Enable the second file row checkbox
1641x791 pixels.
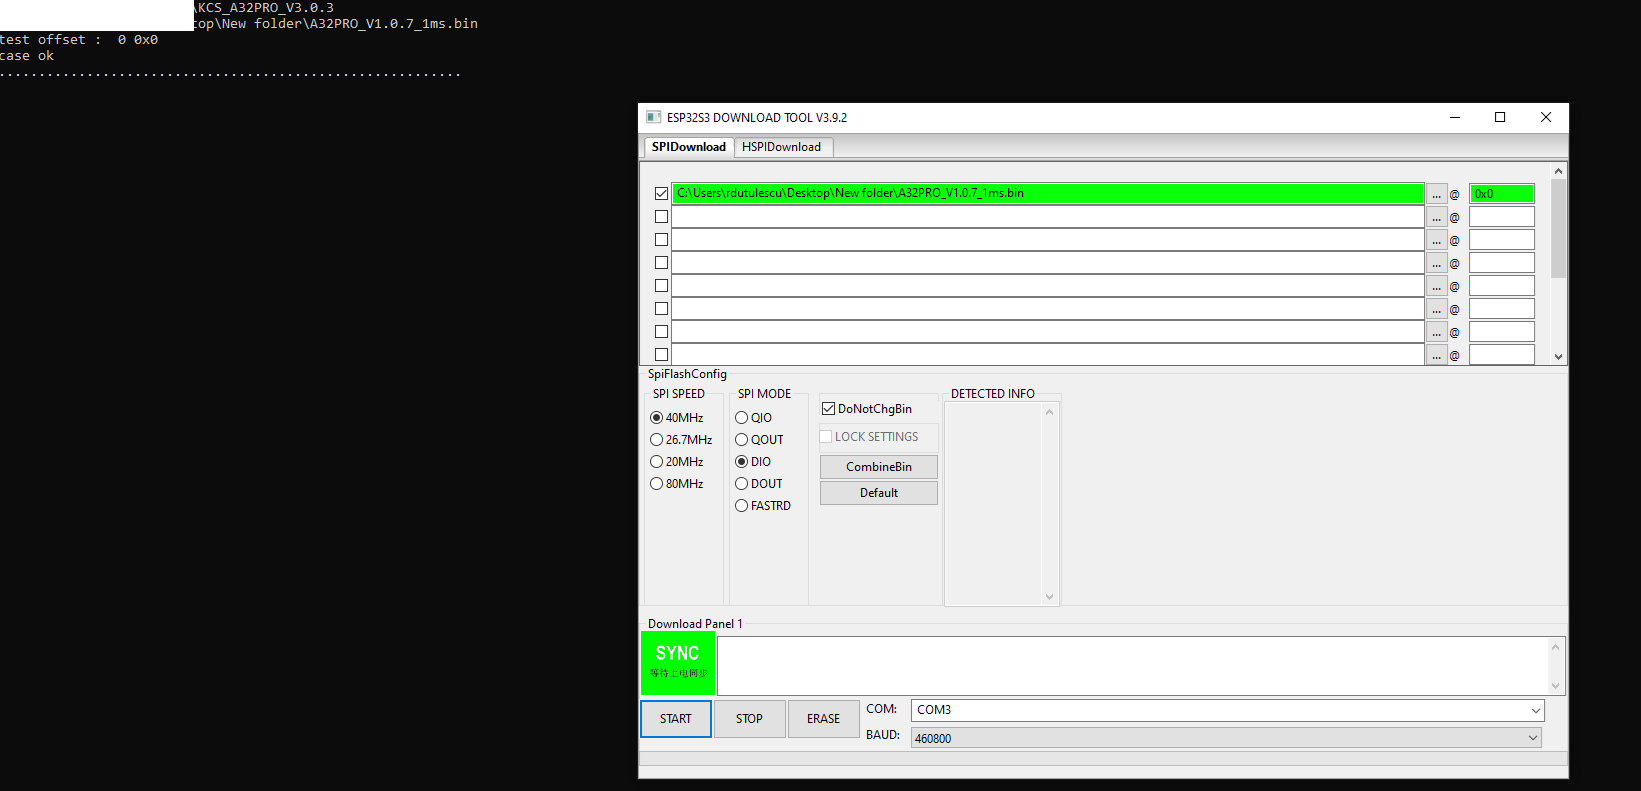pos(661,216)
